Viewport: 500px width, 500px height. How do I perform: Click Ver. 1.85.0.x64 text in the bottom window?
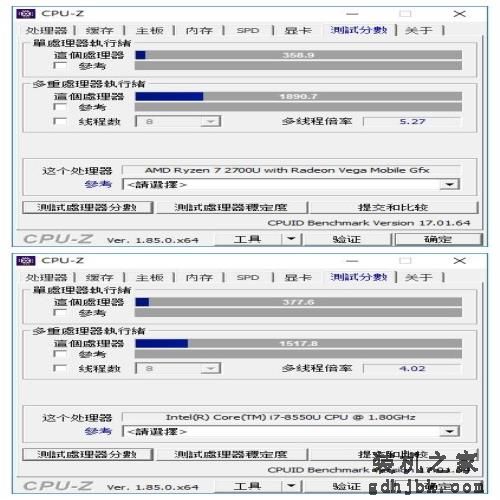coord(153,487)
